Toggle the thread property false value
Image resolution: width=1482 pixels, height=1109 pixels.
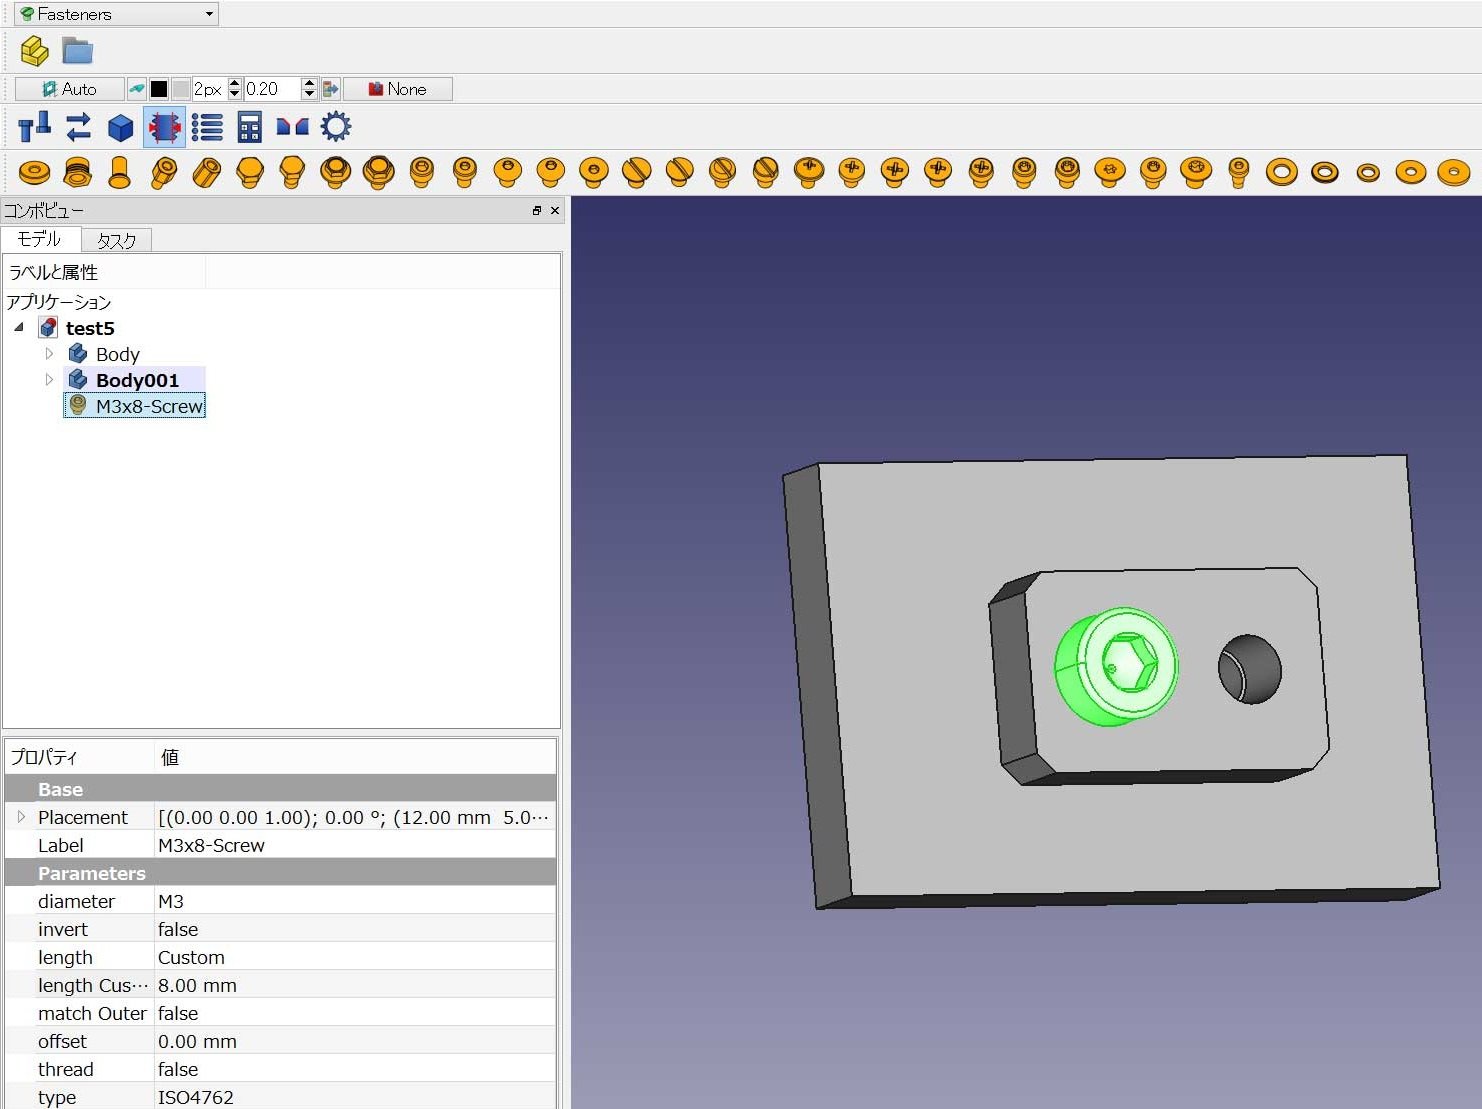tap(354, 1069)
